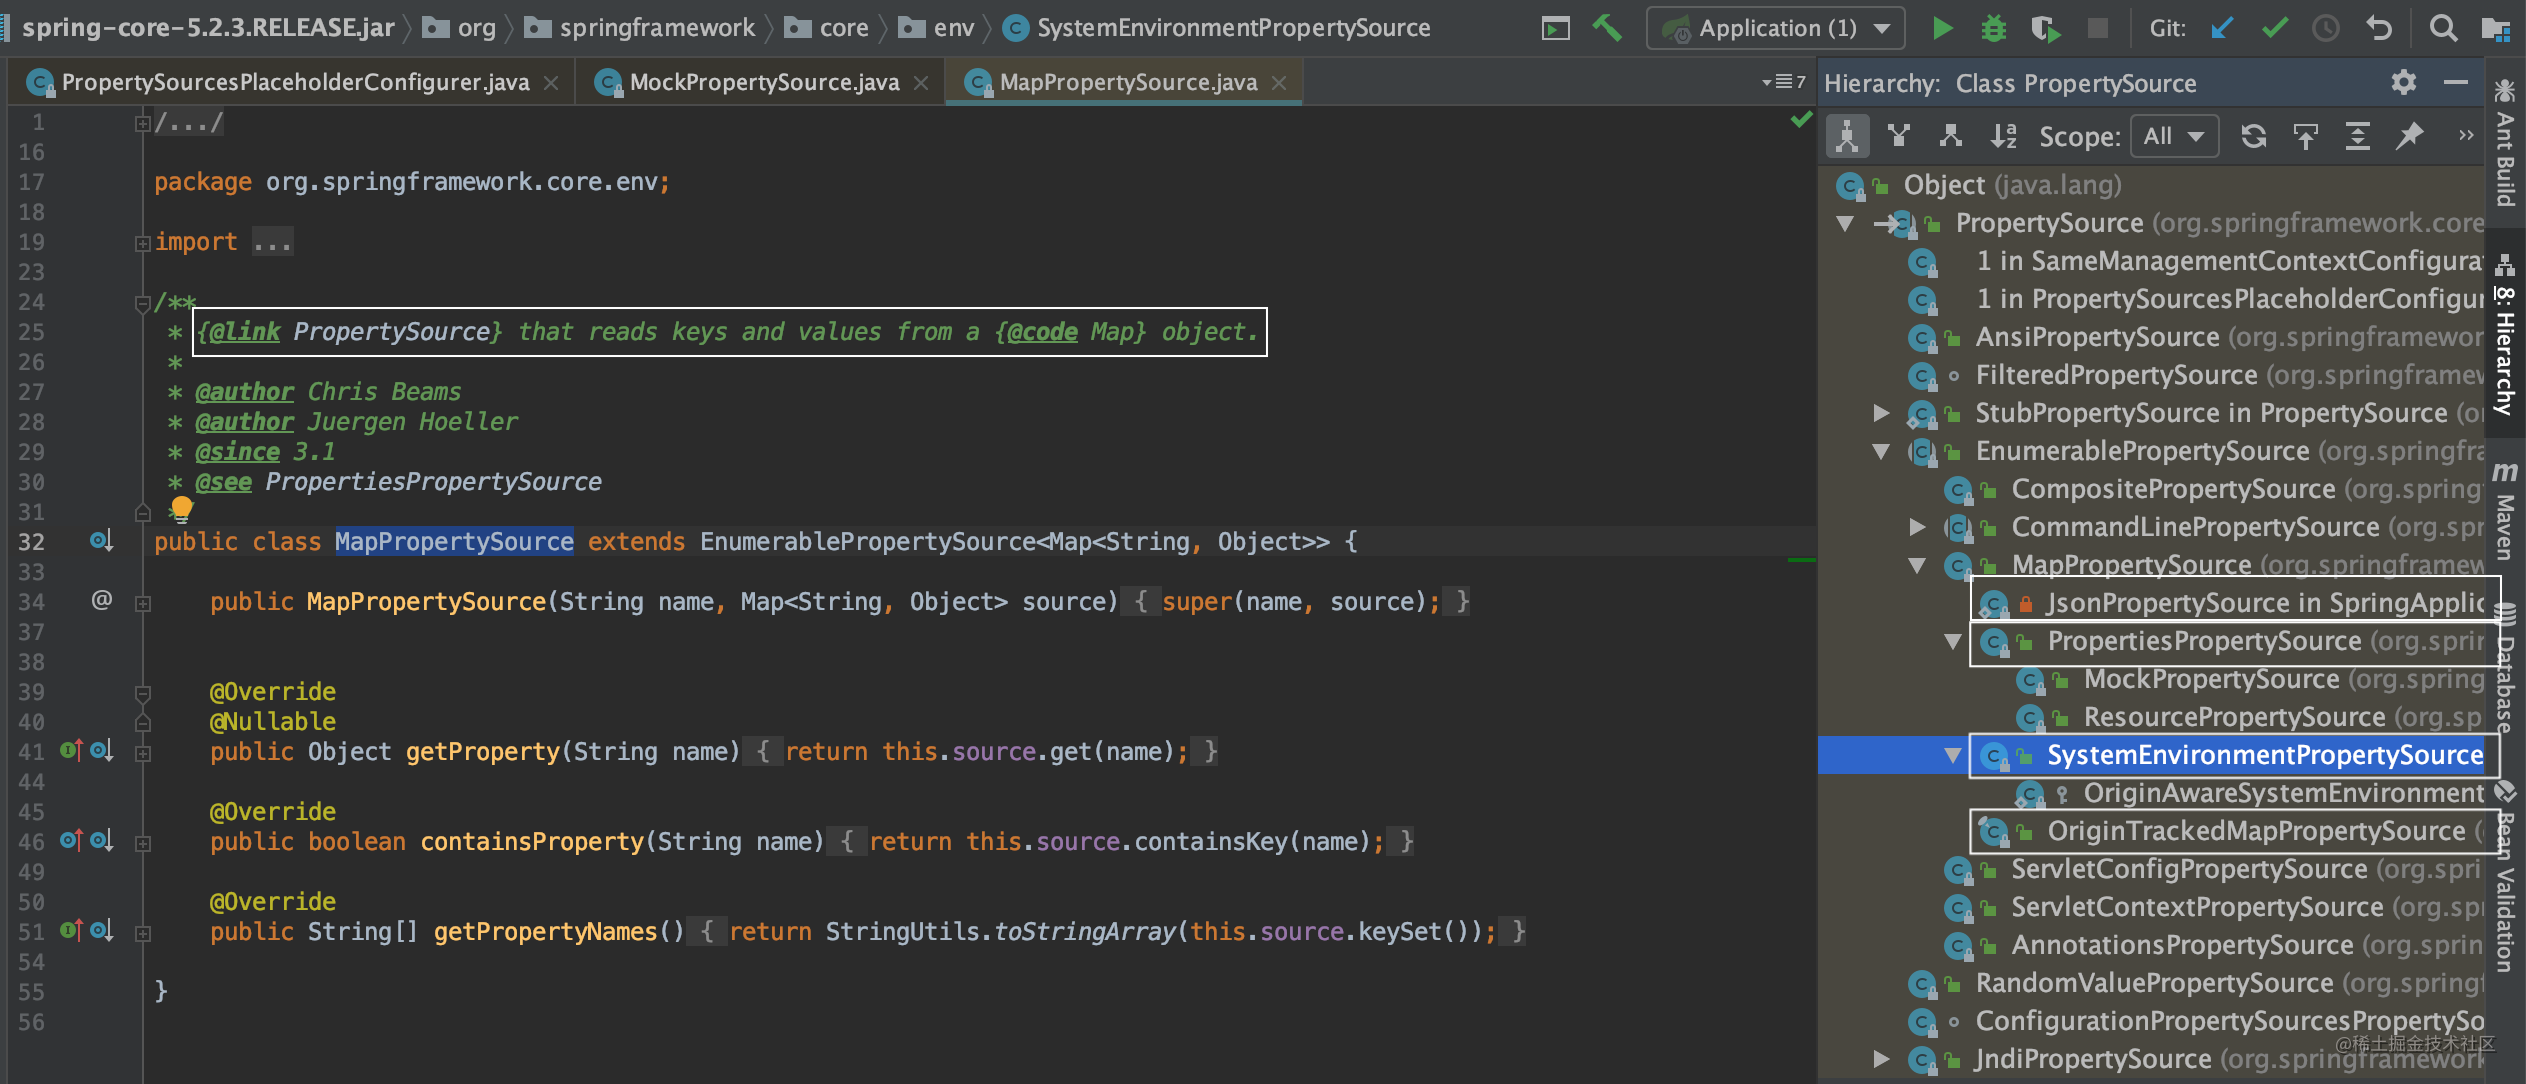Run with coverage via the shield icon
This screenshot has height=1084, width=2526.
coord(2045,28)
